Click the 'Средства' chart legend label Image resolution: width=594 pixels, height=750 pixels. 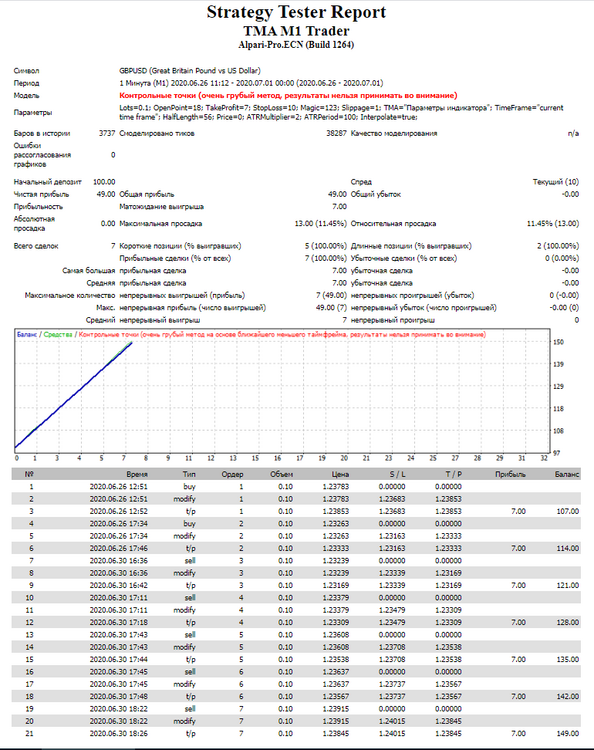pos(58,334)
